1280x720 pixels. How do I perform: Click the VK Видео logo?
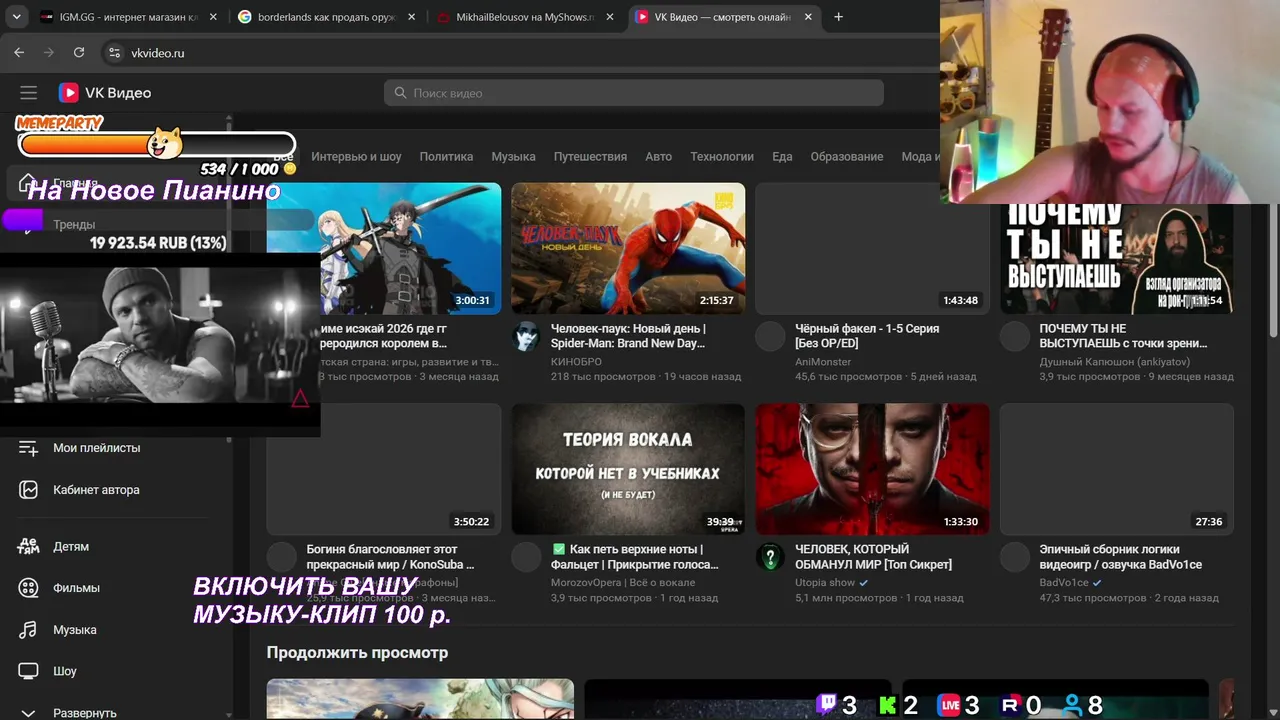point(105,93)
